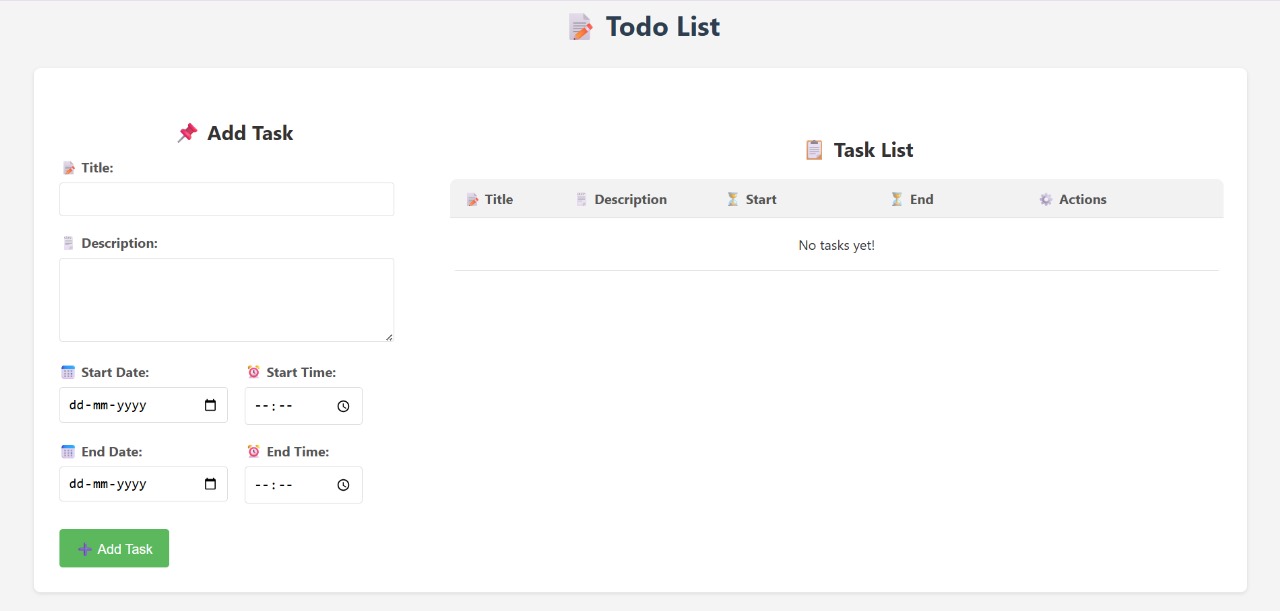Viewport: 1280px width, 611px height.
Task: Click the pushpin icon beside Add Task
Action: point(187,133)
